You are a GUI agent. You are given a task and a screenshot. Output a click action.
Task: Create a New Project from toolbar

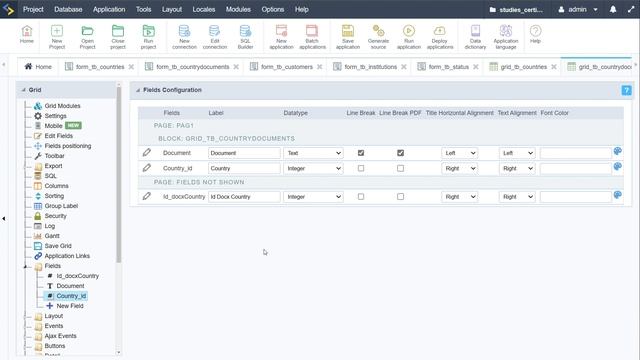point(57,37)
